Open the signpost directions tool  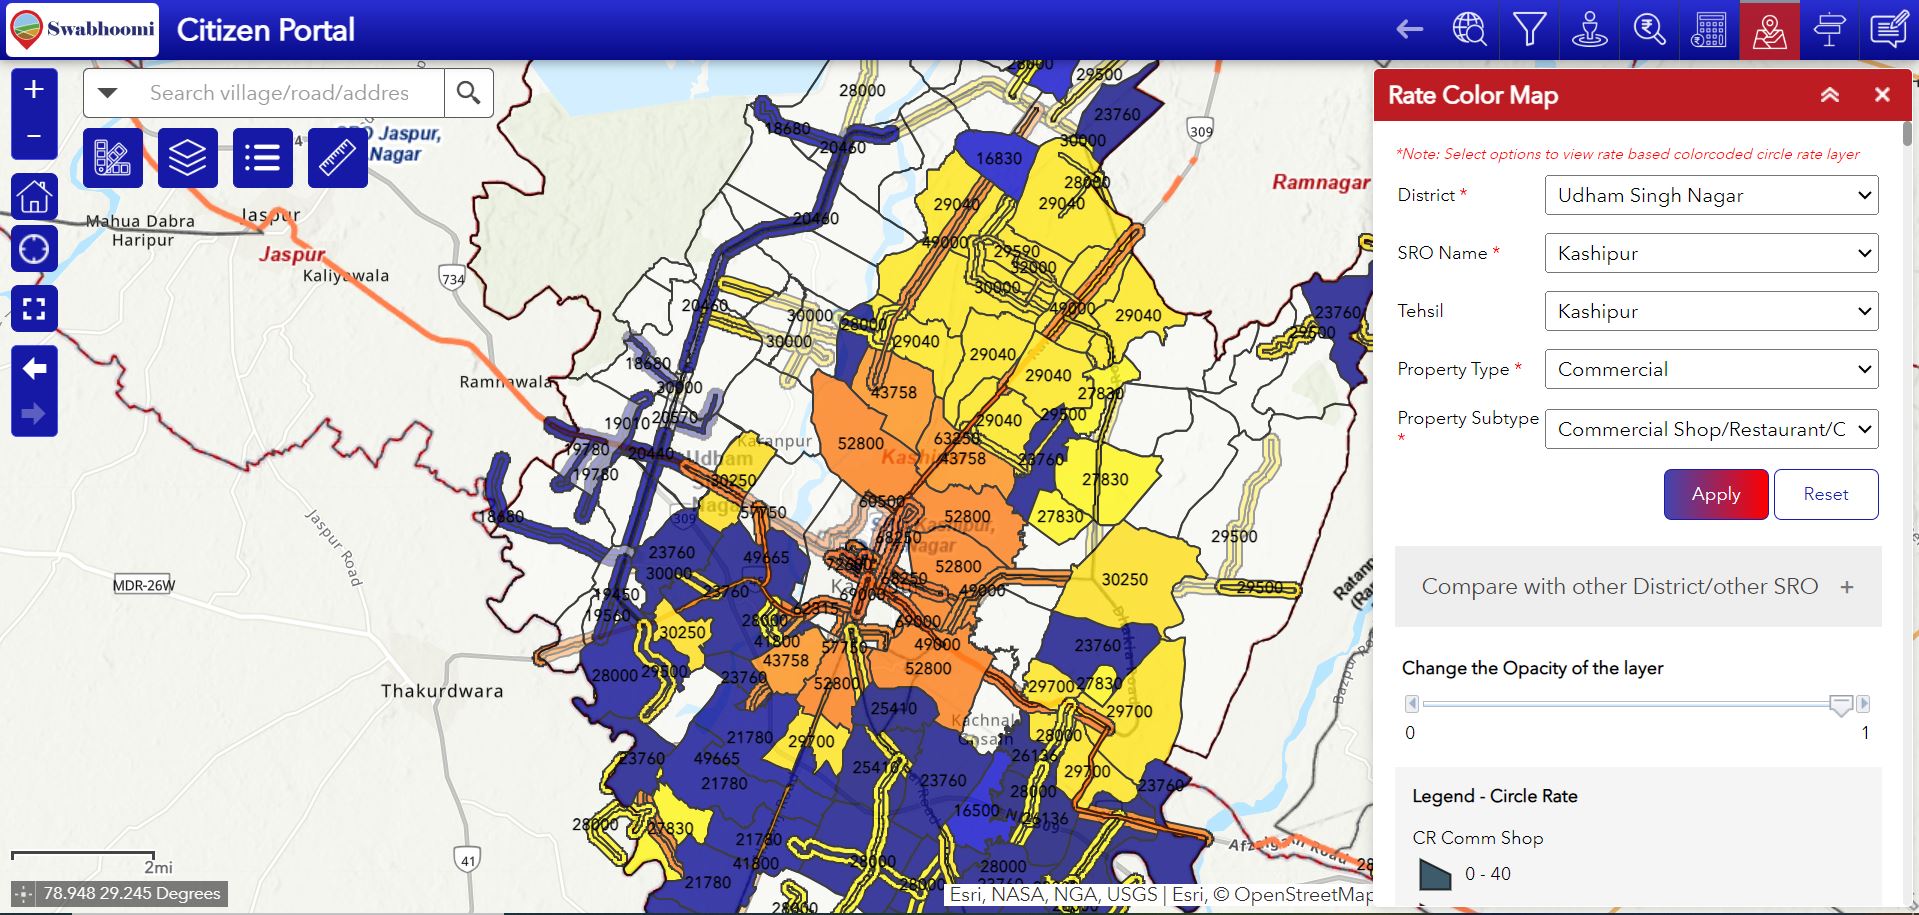click(x=1829, y=30)
